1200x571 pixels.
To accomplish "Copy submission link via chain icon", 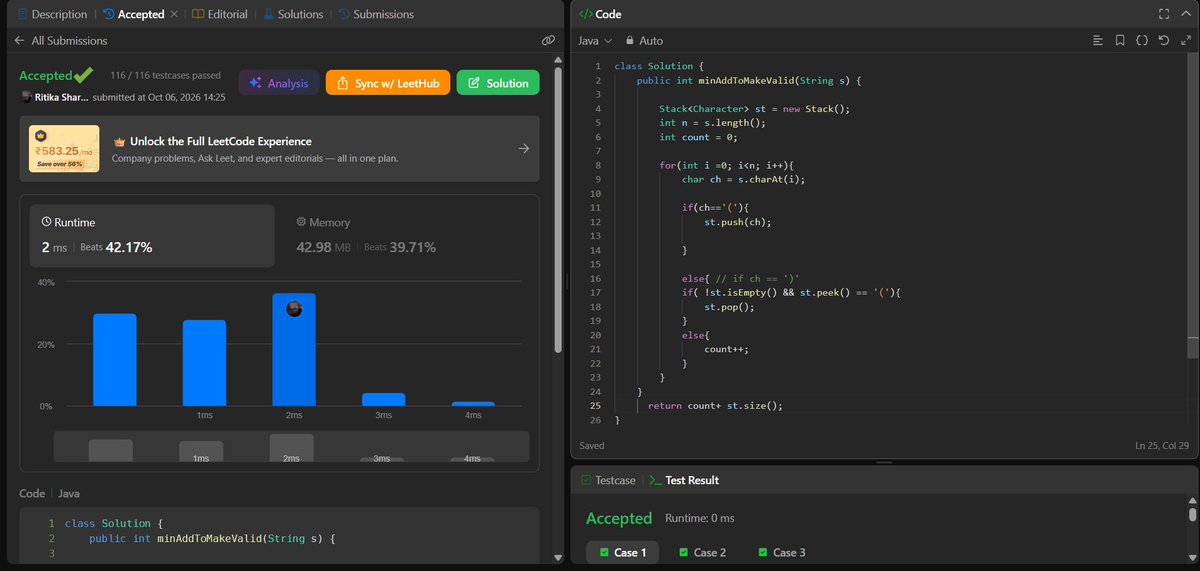I will (x=548, y=41).
